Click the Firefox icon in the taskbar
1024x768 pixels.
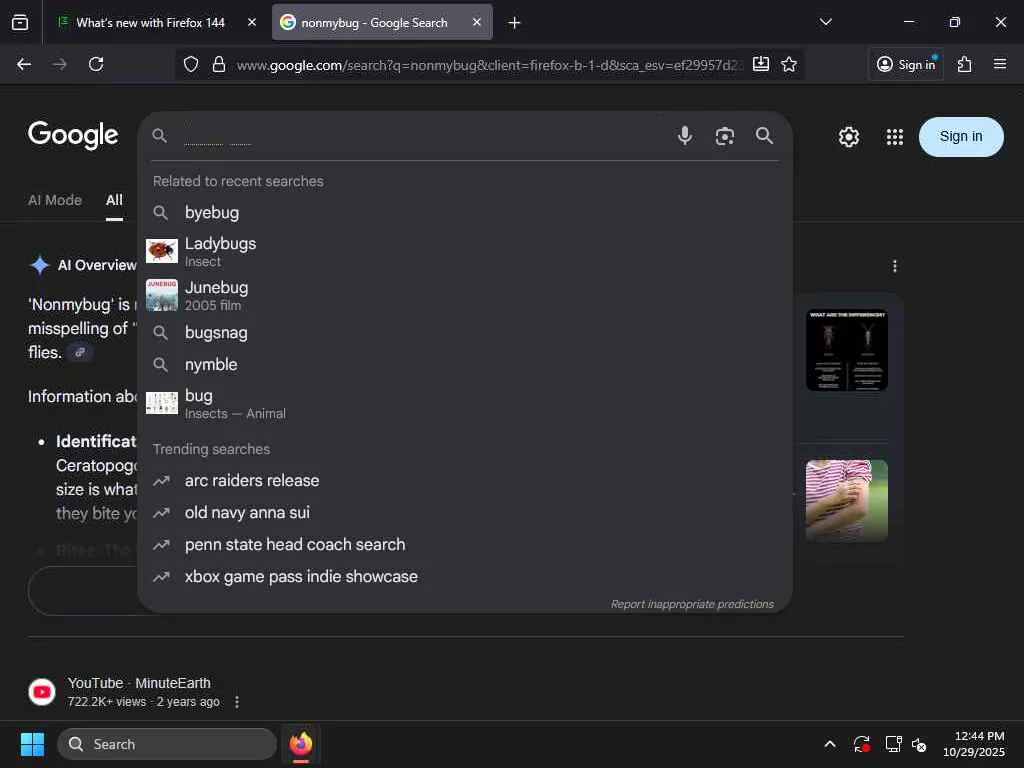(x=300, y=744)
